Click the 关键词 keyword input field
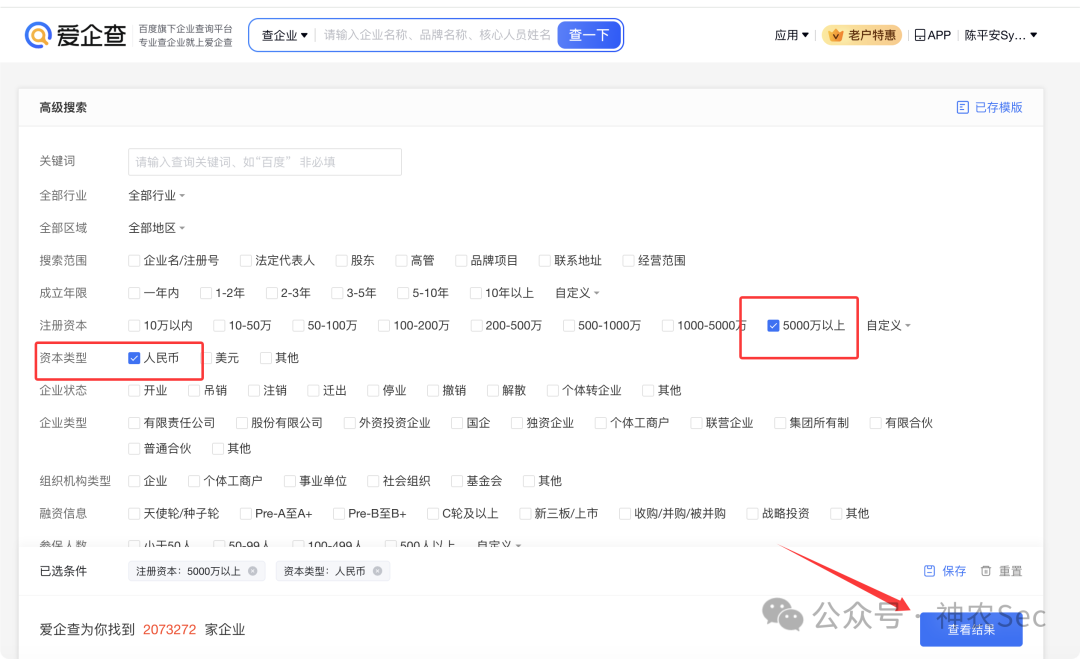The height and width of the screenshot is (659, 1080). pyautogui.click(x=264, y=162)
